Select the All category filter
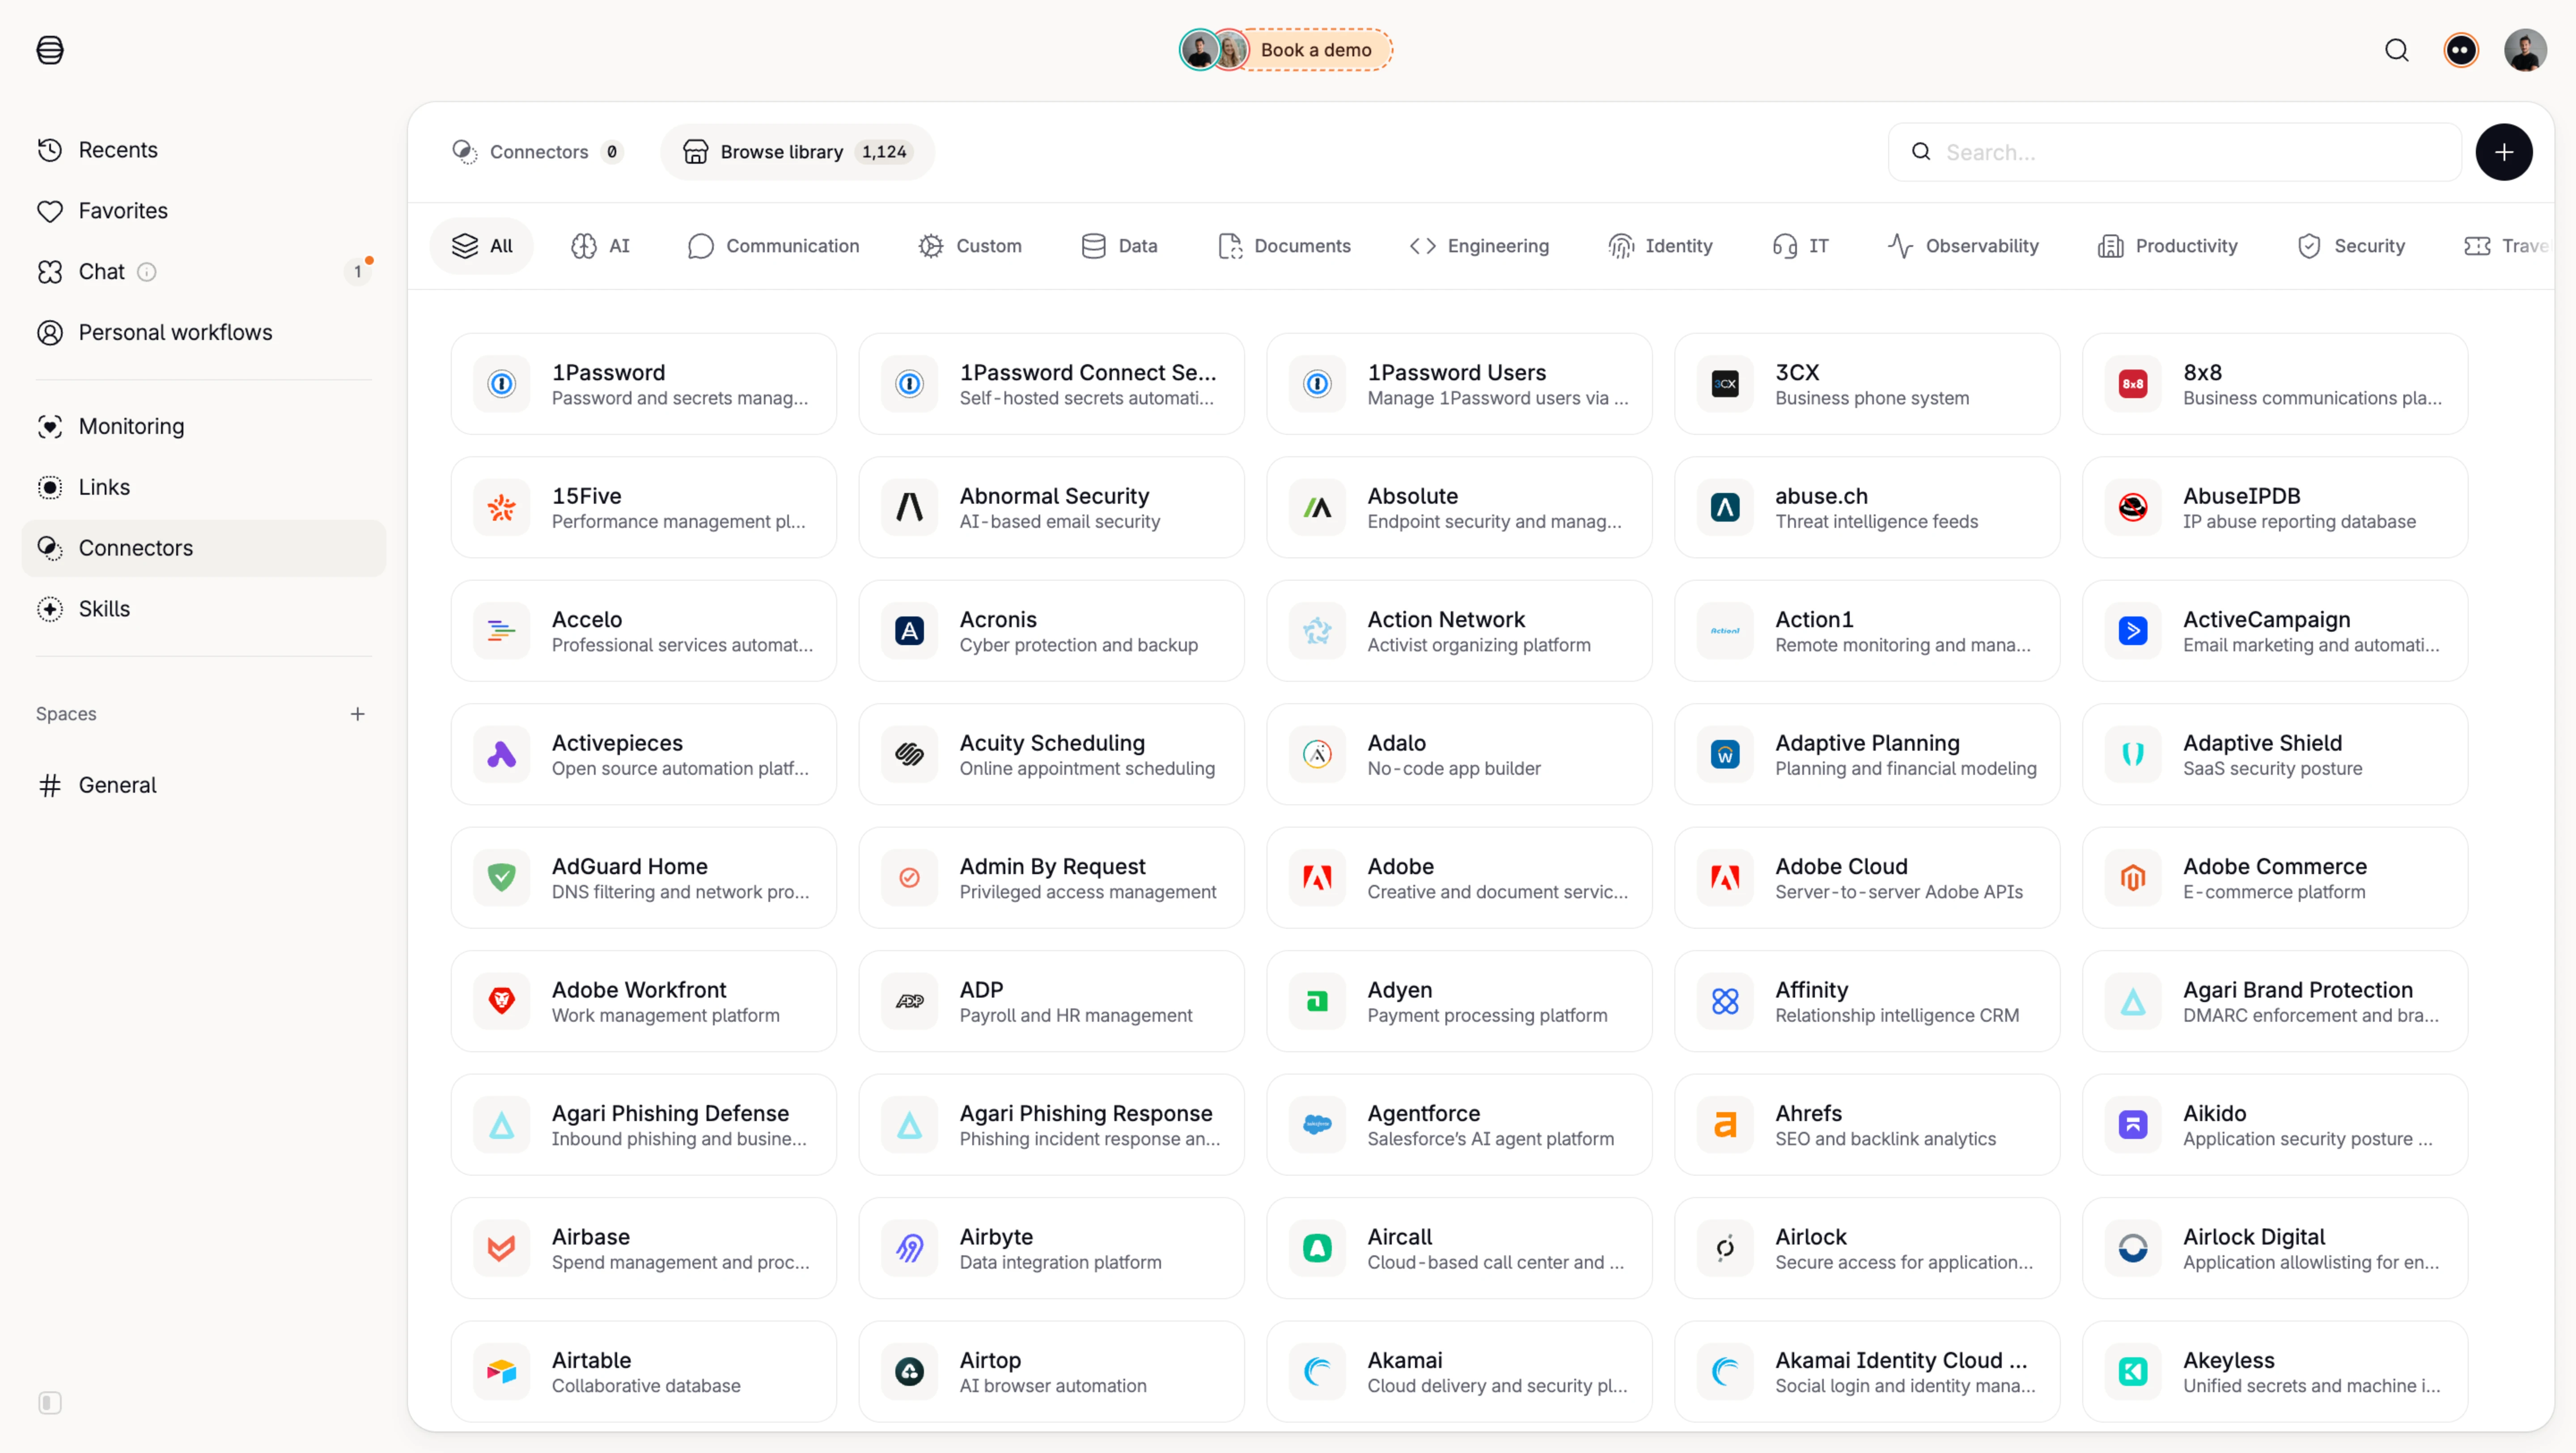Viewport: 2576px width, 1453px height. (x=482, y=246)
